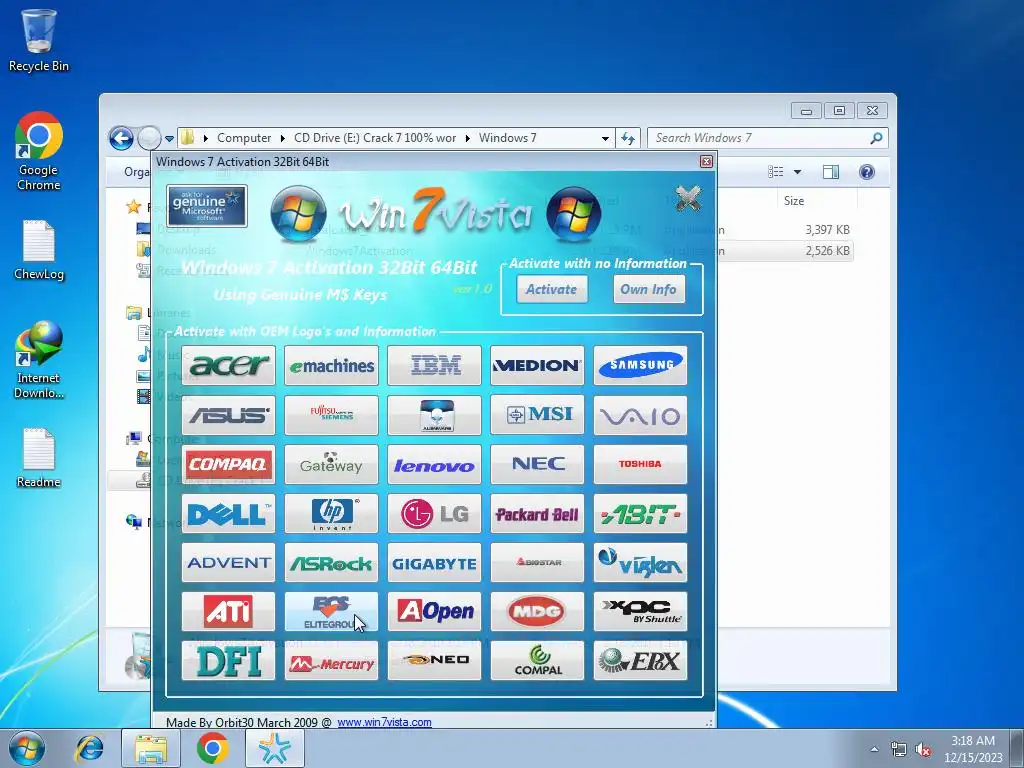This screenshot has height=768, width=1024.
Task: Pick the Fujitsu Siemens logo
Action: [331, 415]
